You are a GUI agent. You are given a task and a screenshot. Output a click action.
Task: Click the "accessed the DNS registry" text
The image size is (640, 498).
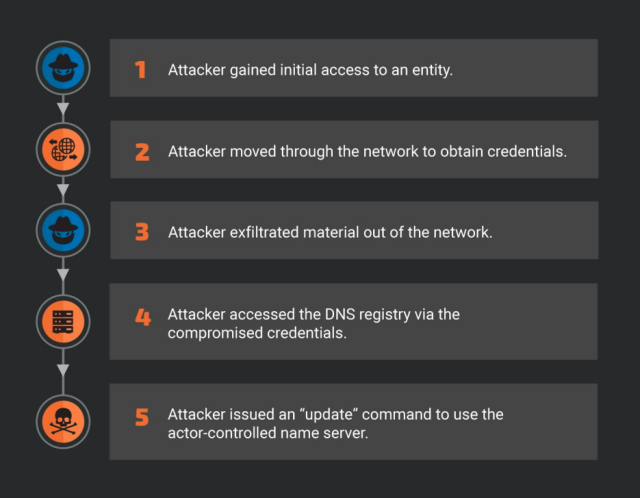click(x=313, y=314)
